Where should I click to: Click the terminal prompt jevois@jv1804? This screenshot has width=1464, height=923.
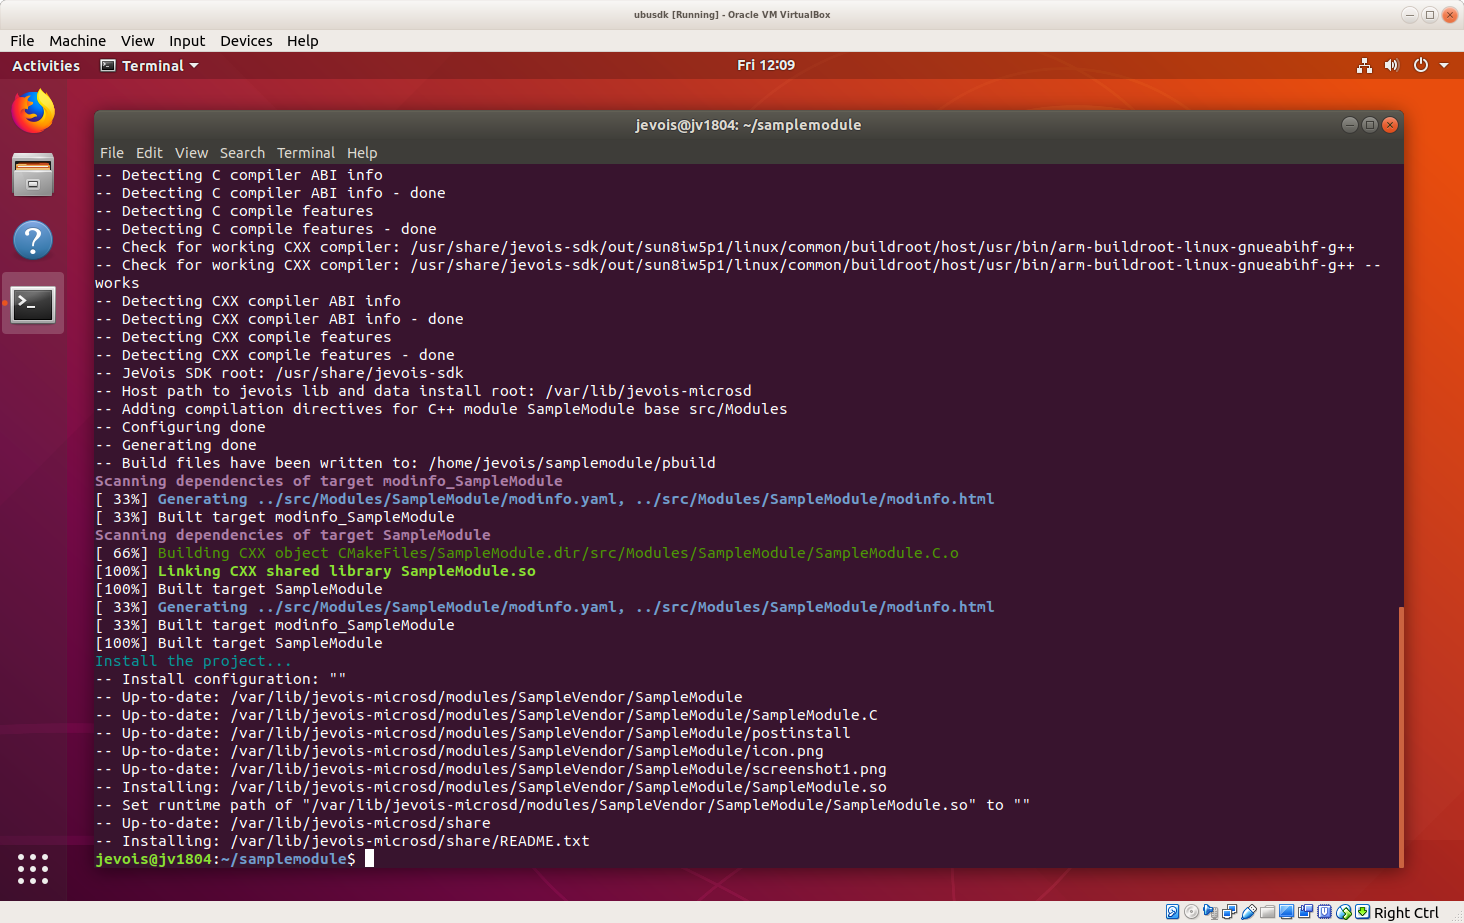pyautogui.click(x=153, y=859)
